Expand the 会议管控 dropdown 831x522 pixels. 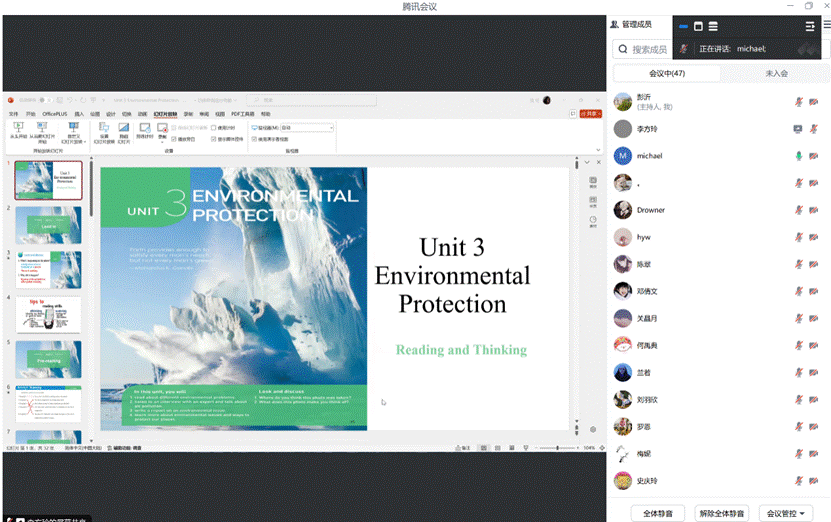pyautogui.click(x=785, y=513)
